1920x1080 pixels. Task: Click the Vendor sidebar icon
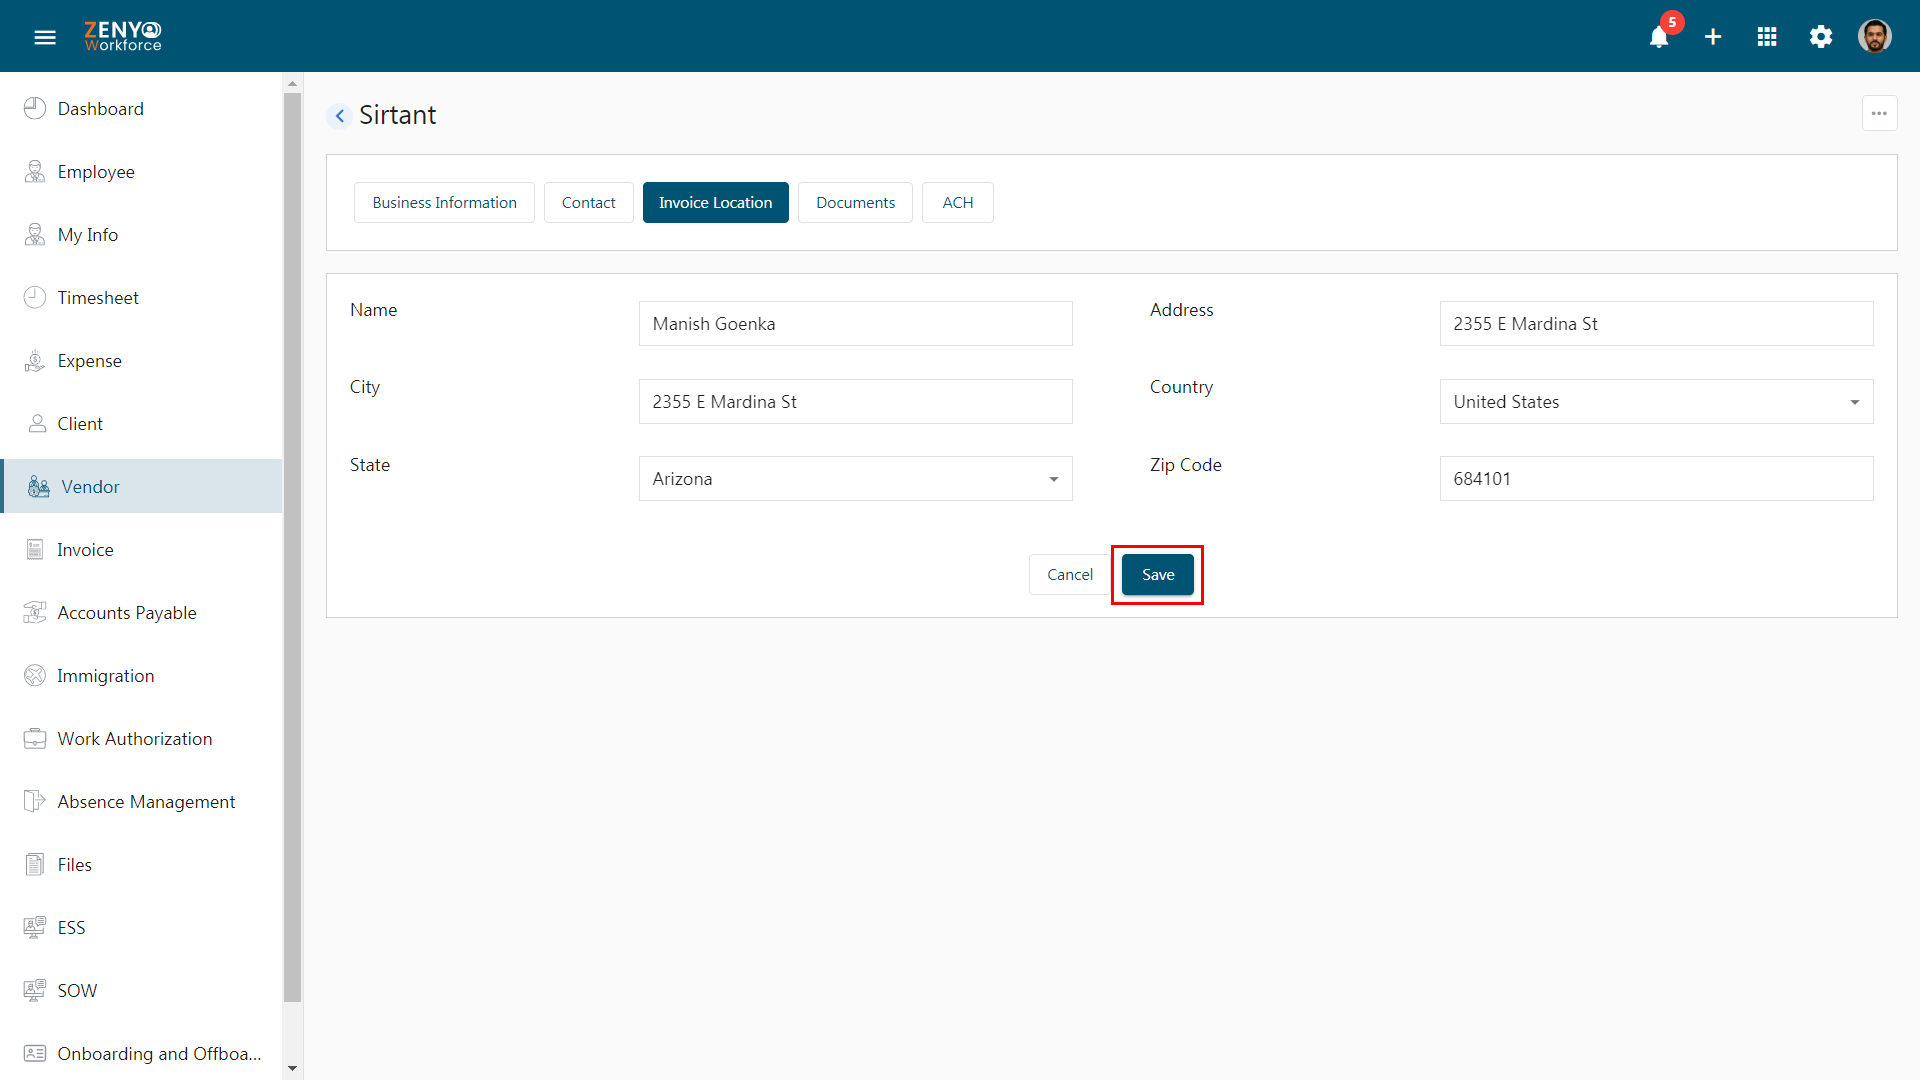click(x=38, y=487)
